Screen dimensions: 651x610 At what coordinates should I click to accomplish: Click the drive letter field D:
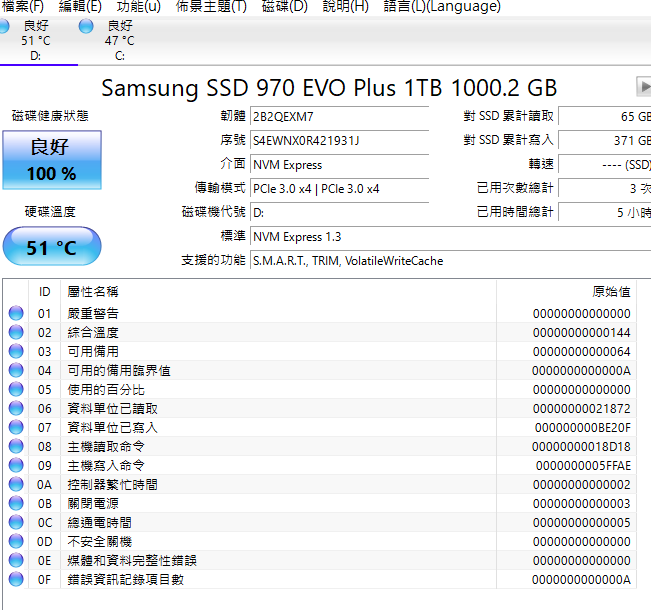pyautogui.click(x=339, y=213)
